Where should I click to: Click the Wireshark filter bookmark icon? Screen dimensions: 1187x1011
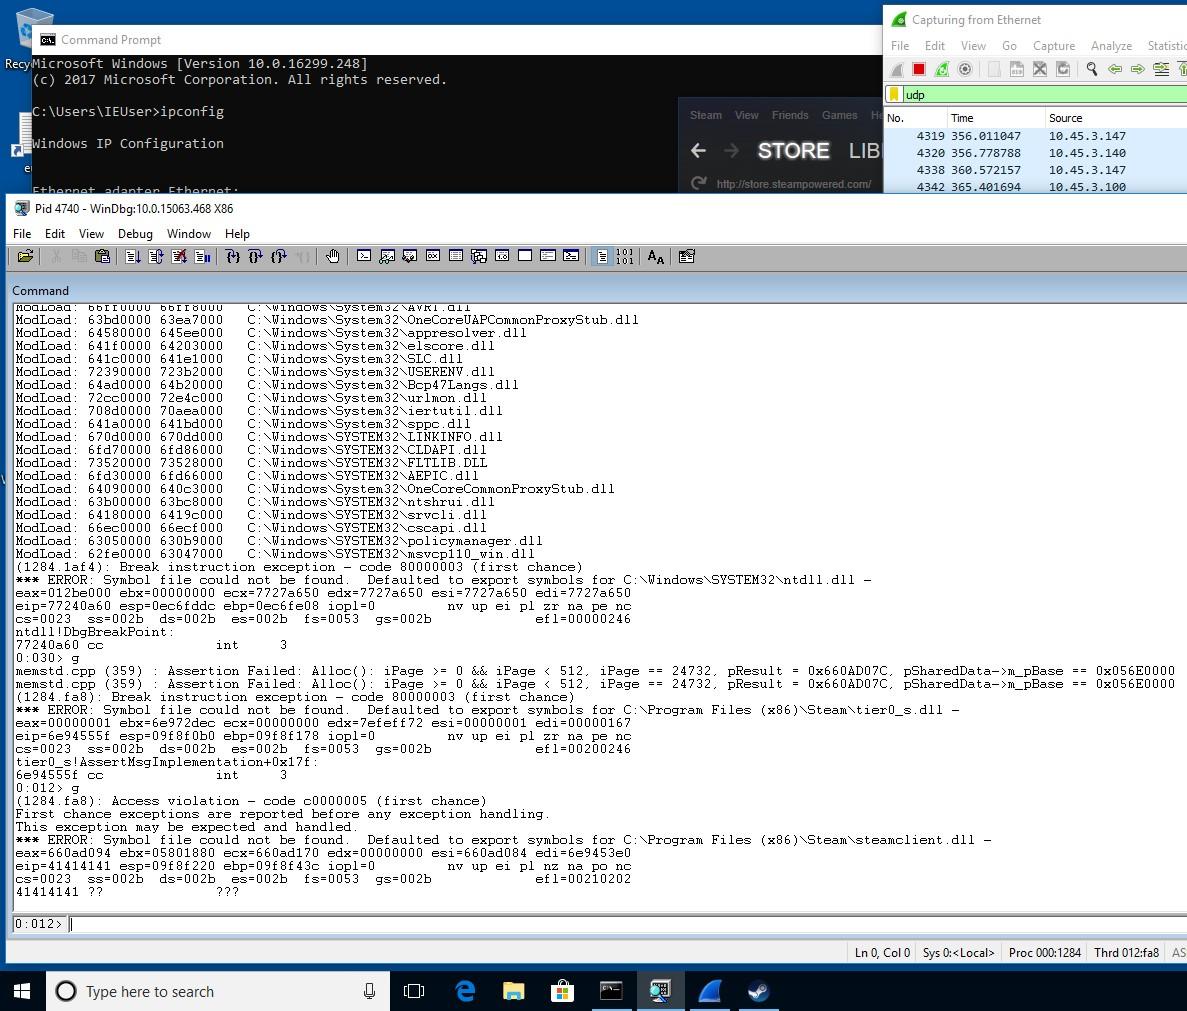tap(894, 95)
